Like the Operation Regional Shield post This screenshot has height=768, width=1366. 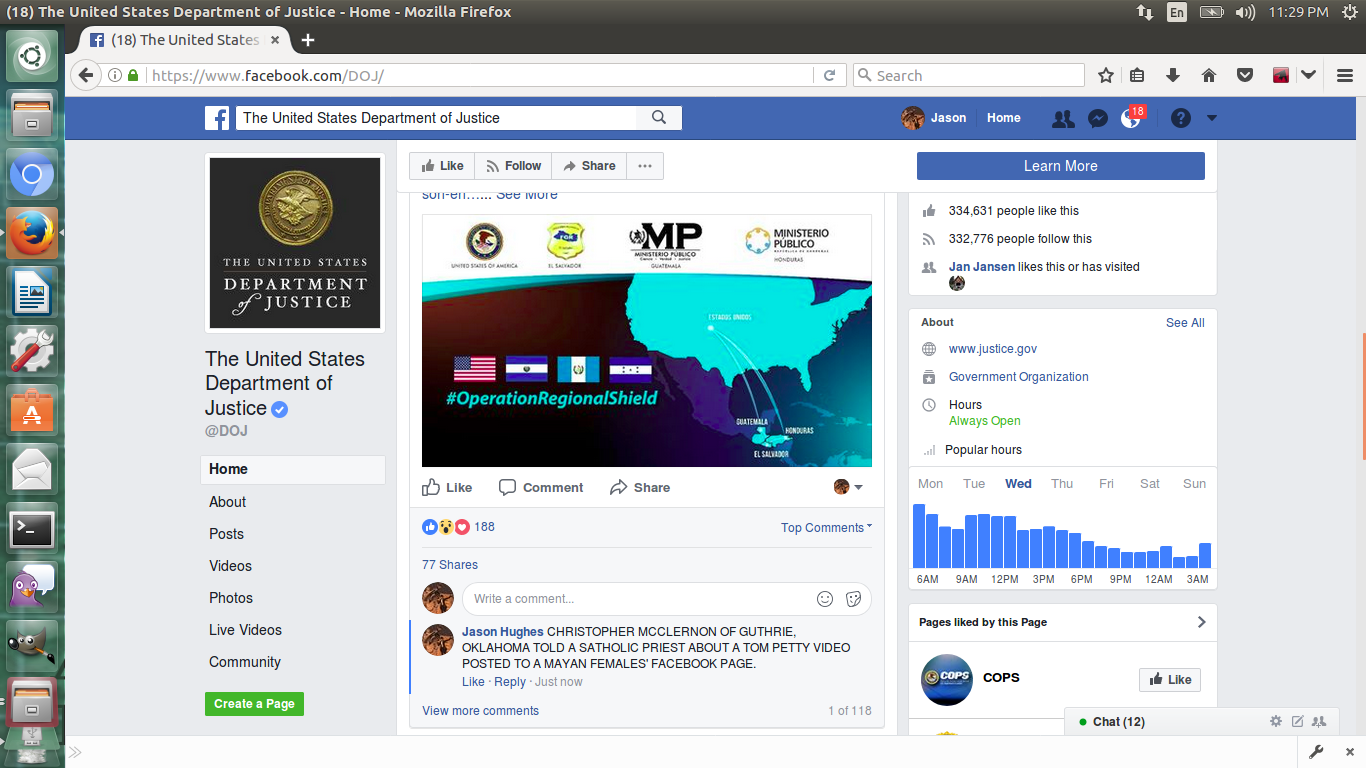coord(447,487)
